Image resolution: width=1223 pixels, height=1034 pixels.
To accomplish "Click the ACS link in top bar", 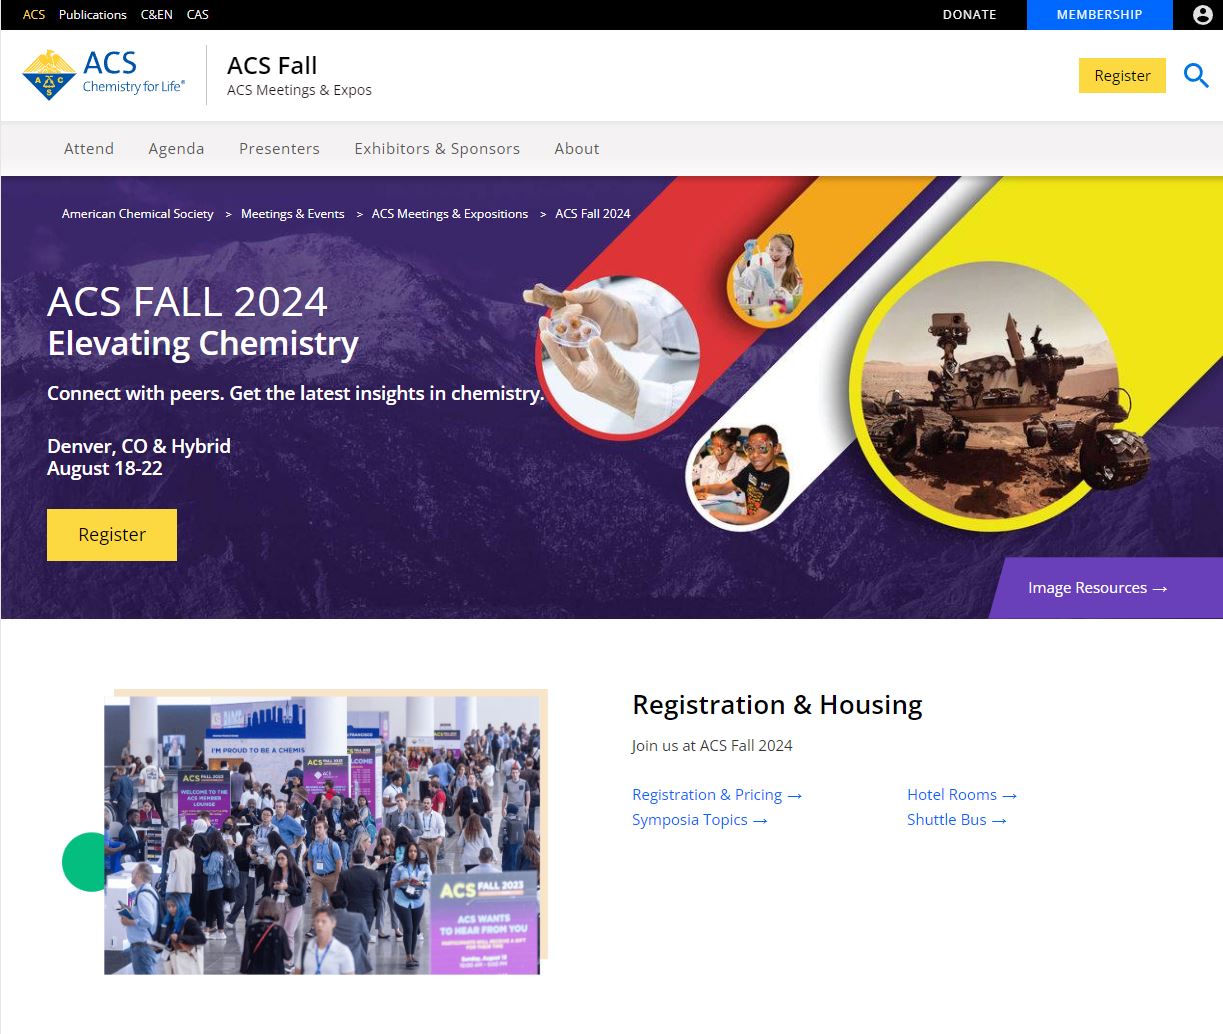I will [34, 15].
